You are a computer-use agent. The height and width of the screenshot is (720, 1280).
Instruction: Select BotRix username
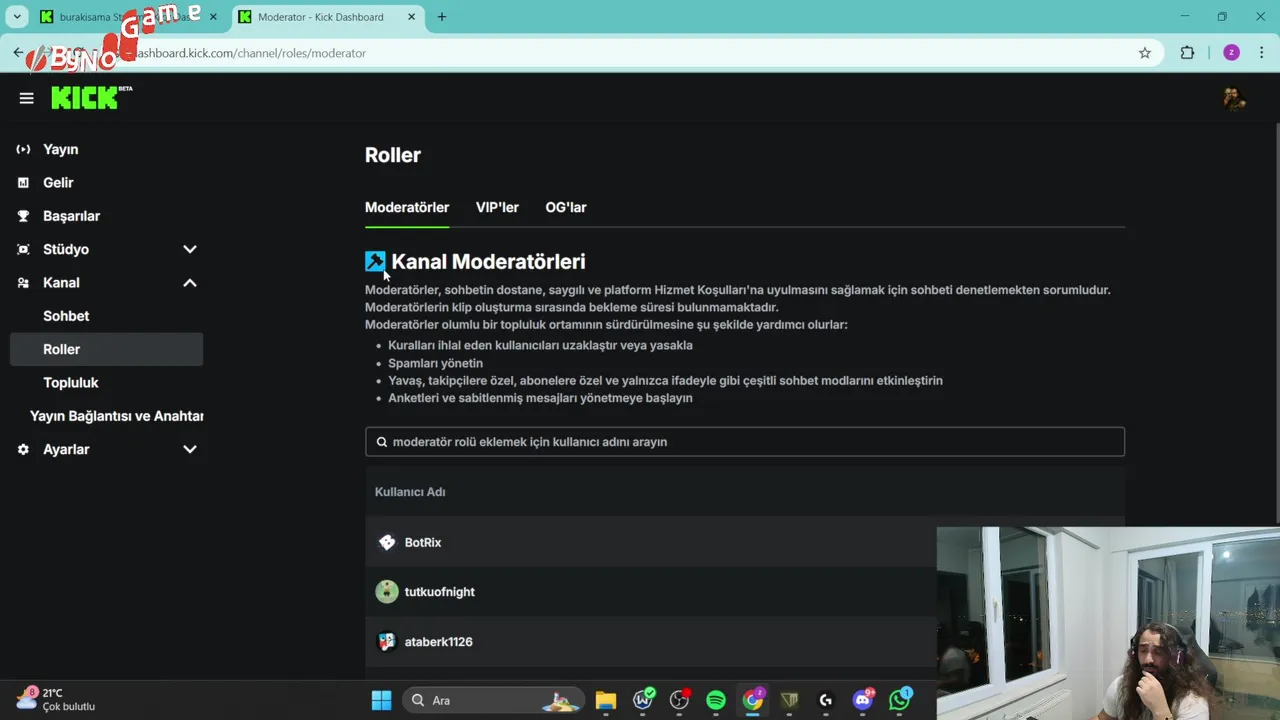pyautogui.click(x=423, y=542)
